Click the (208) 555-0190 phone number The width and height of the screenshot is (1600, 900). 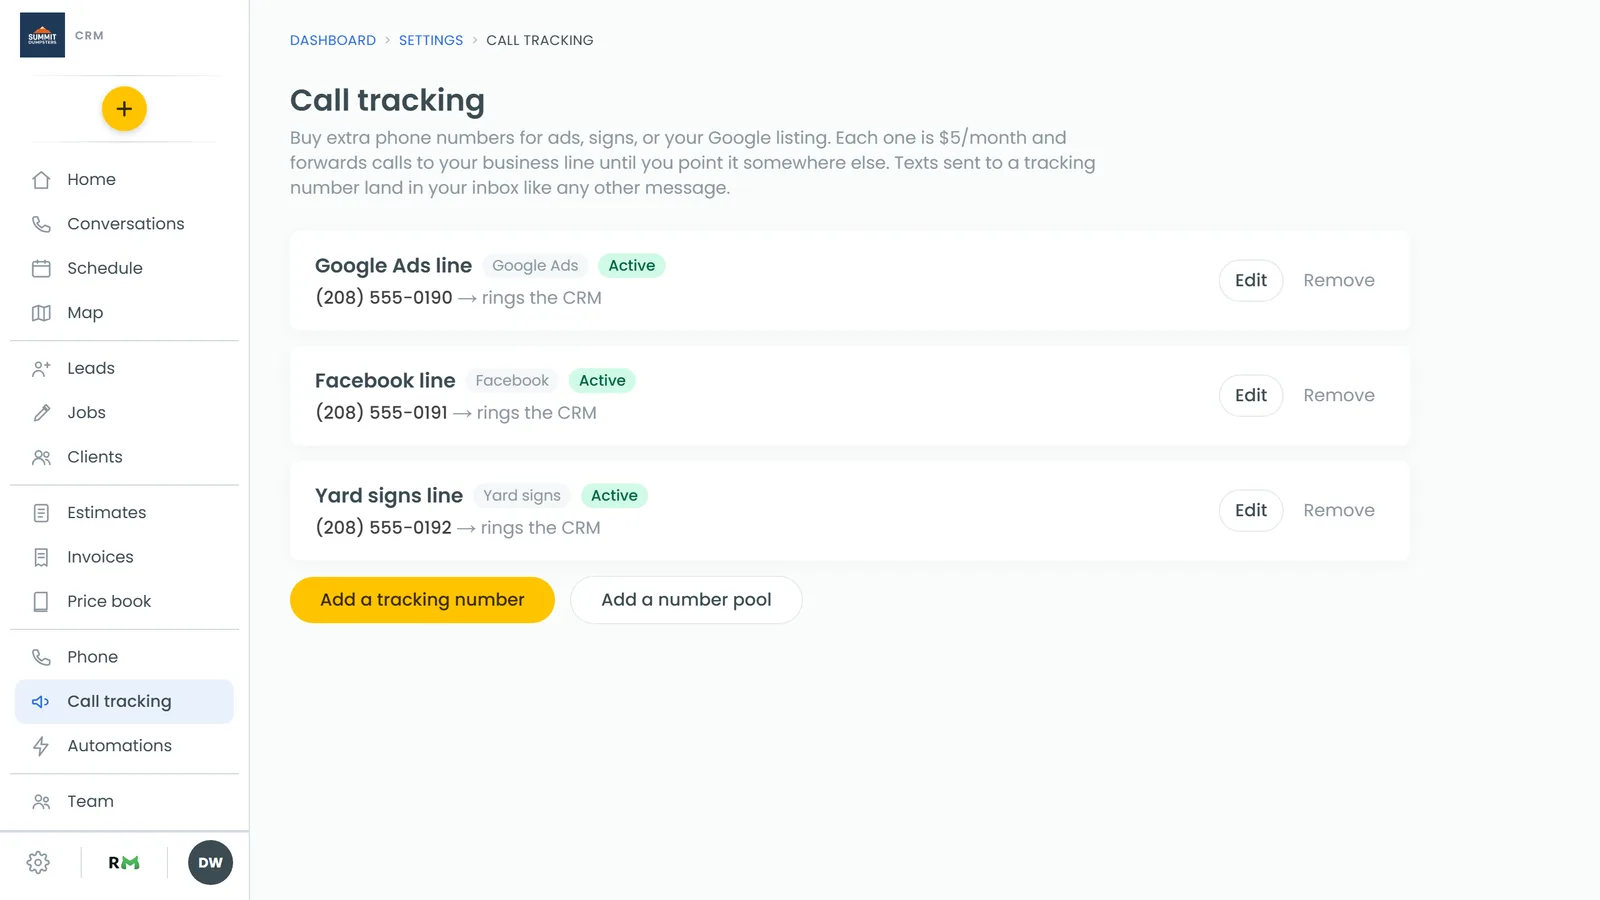(384, 298)
